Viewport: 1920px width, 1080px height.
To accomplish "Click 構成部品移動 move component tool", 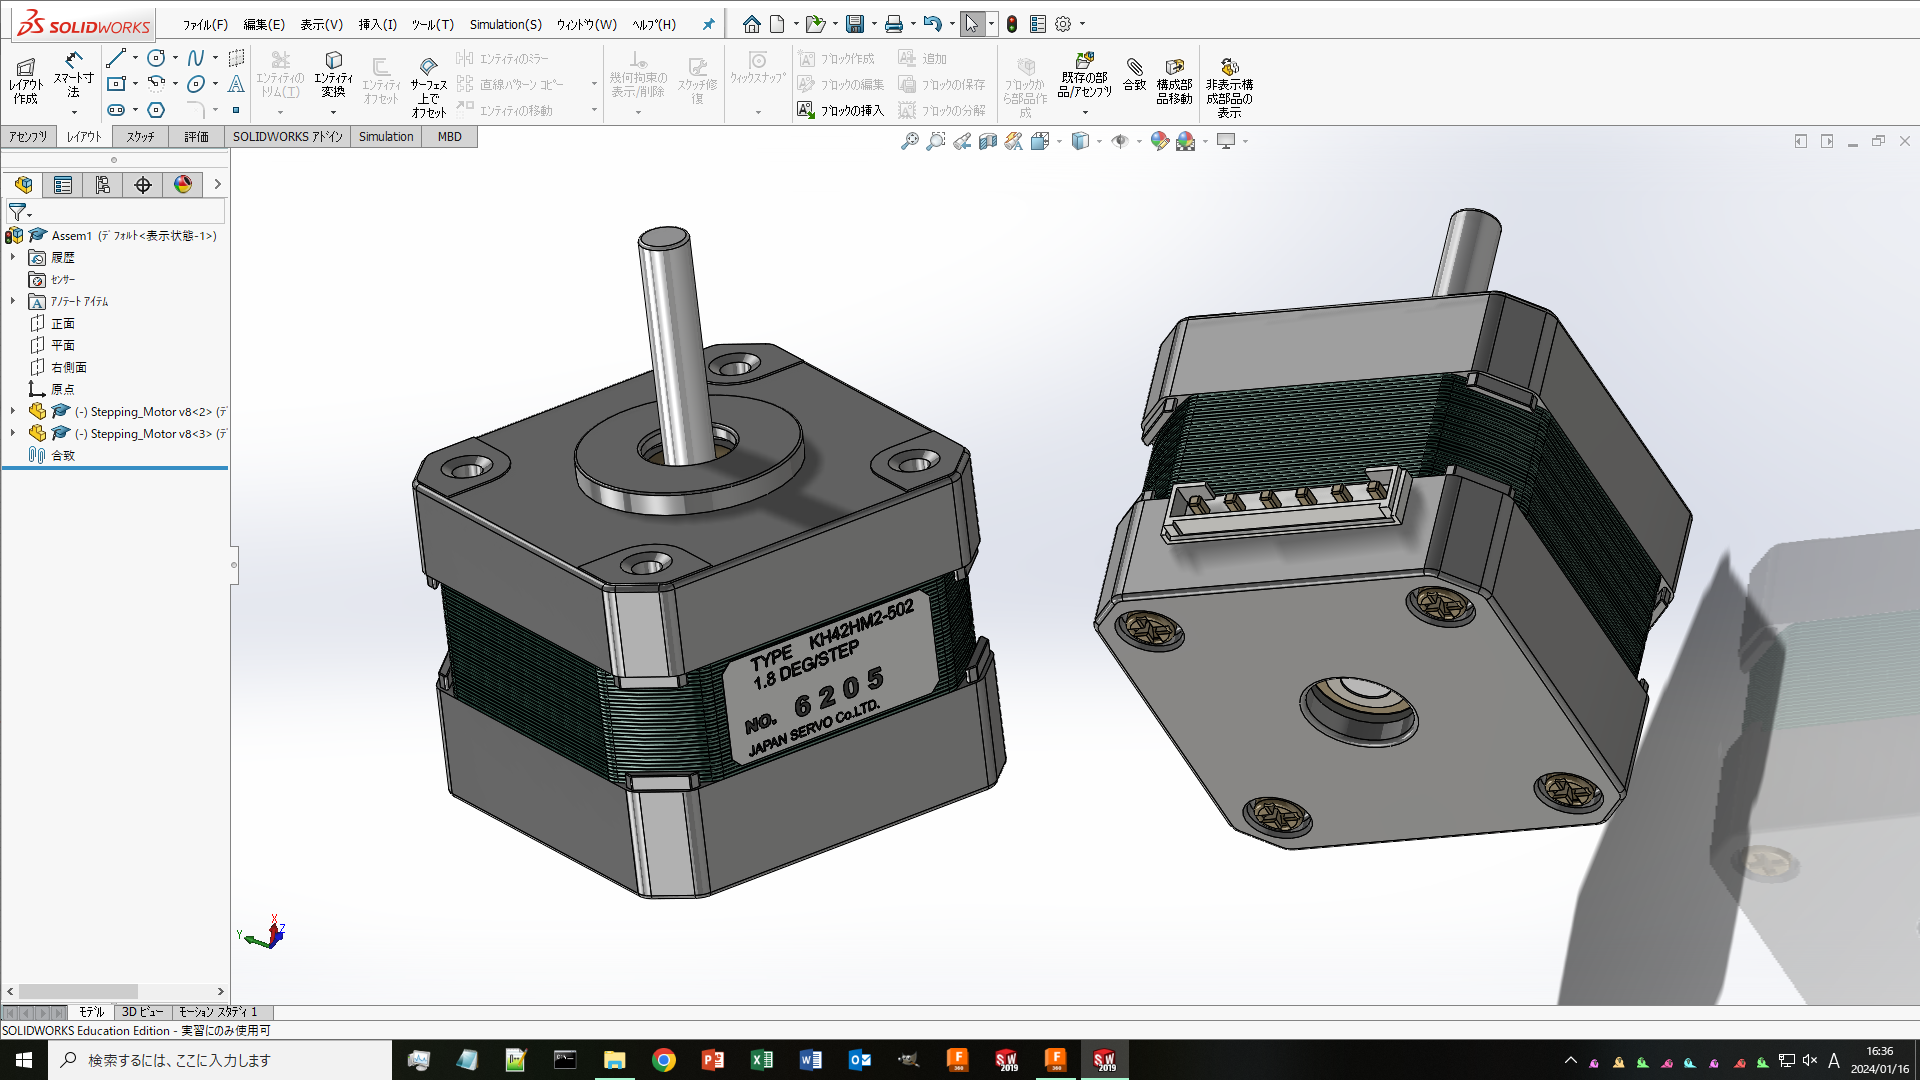I will (1174, 81).
